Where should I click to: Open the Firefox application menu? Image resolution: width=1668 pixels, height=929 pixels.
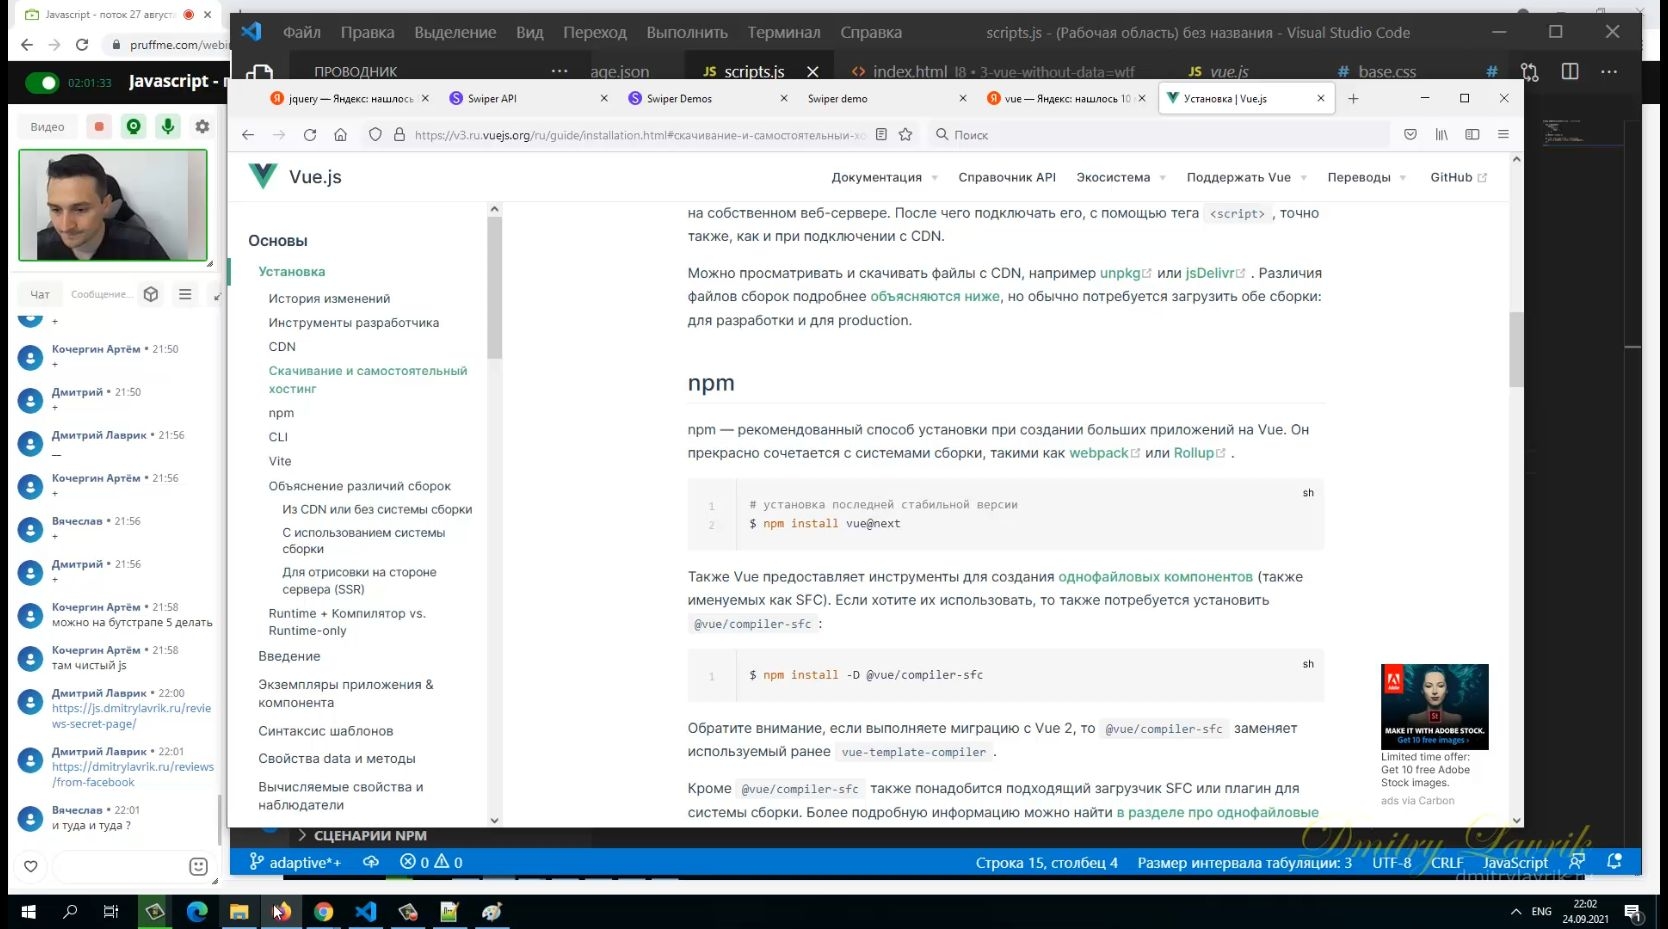click(x=1503, y=135)
